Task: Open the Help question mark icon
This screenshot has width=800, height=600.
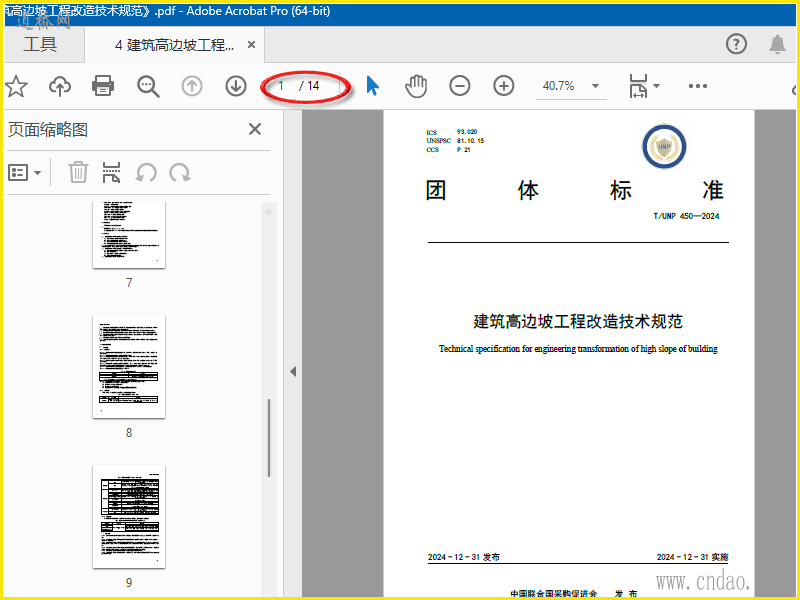Action: [x=736, y=44]
